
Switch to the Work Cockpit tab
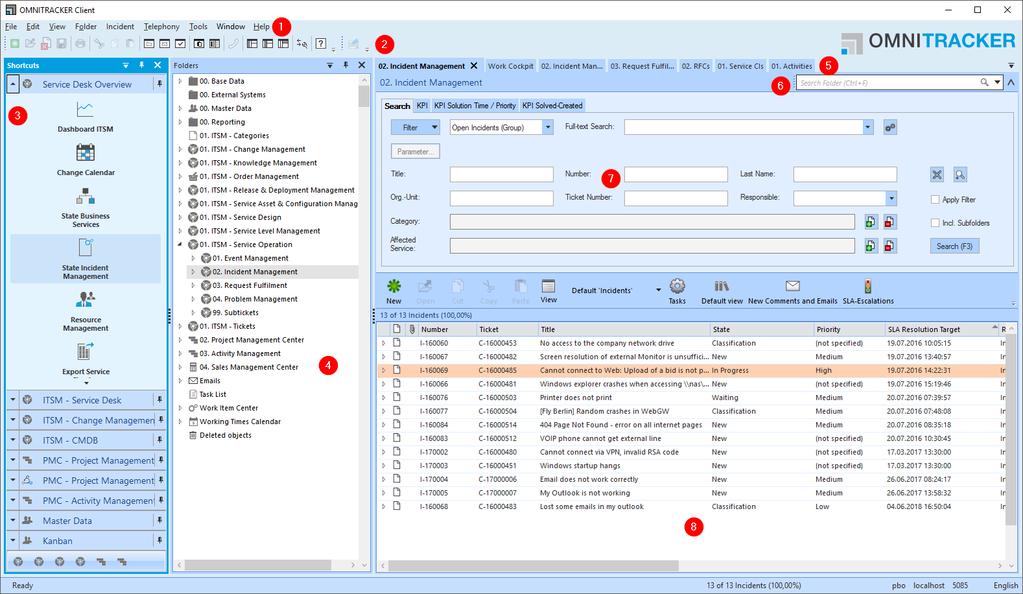[x=510, y=66]
